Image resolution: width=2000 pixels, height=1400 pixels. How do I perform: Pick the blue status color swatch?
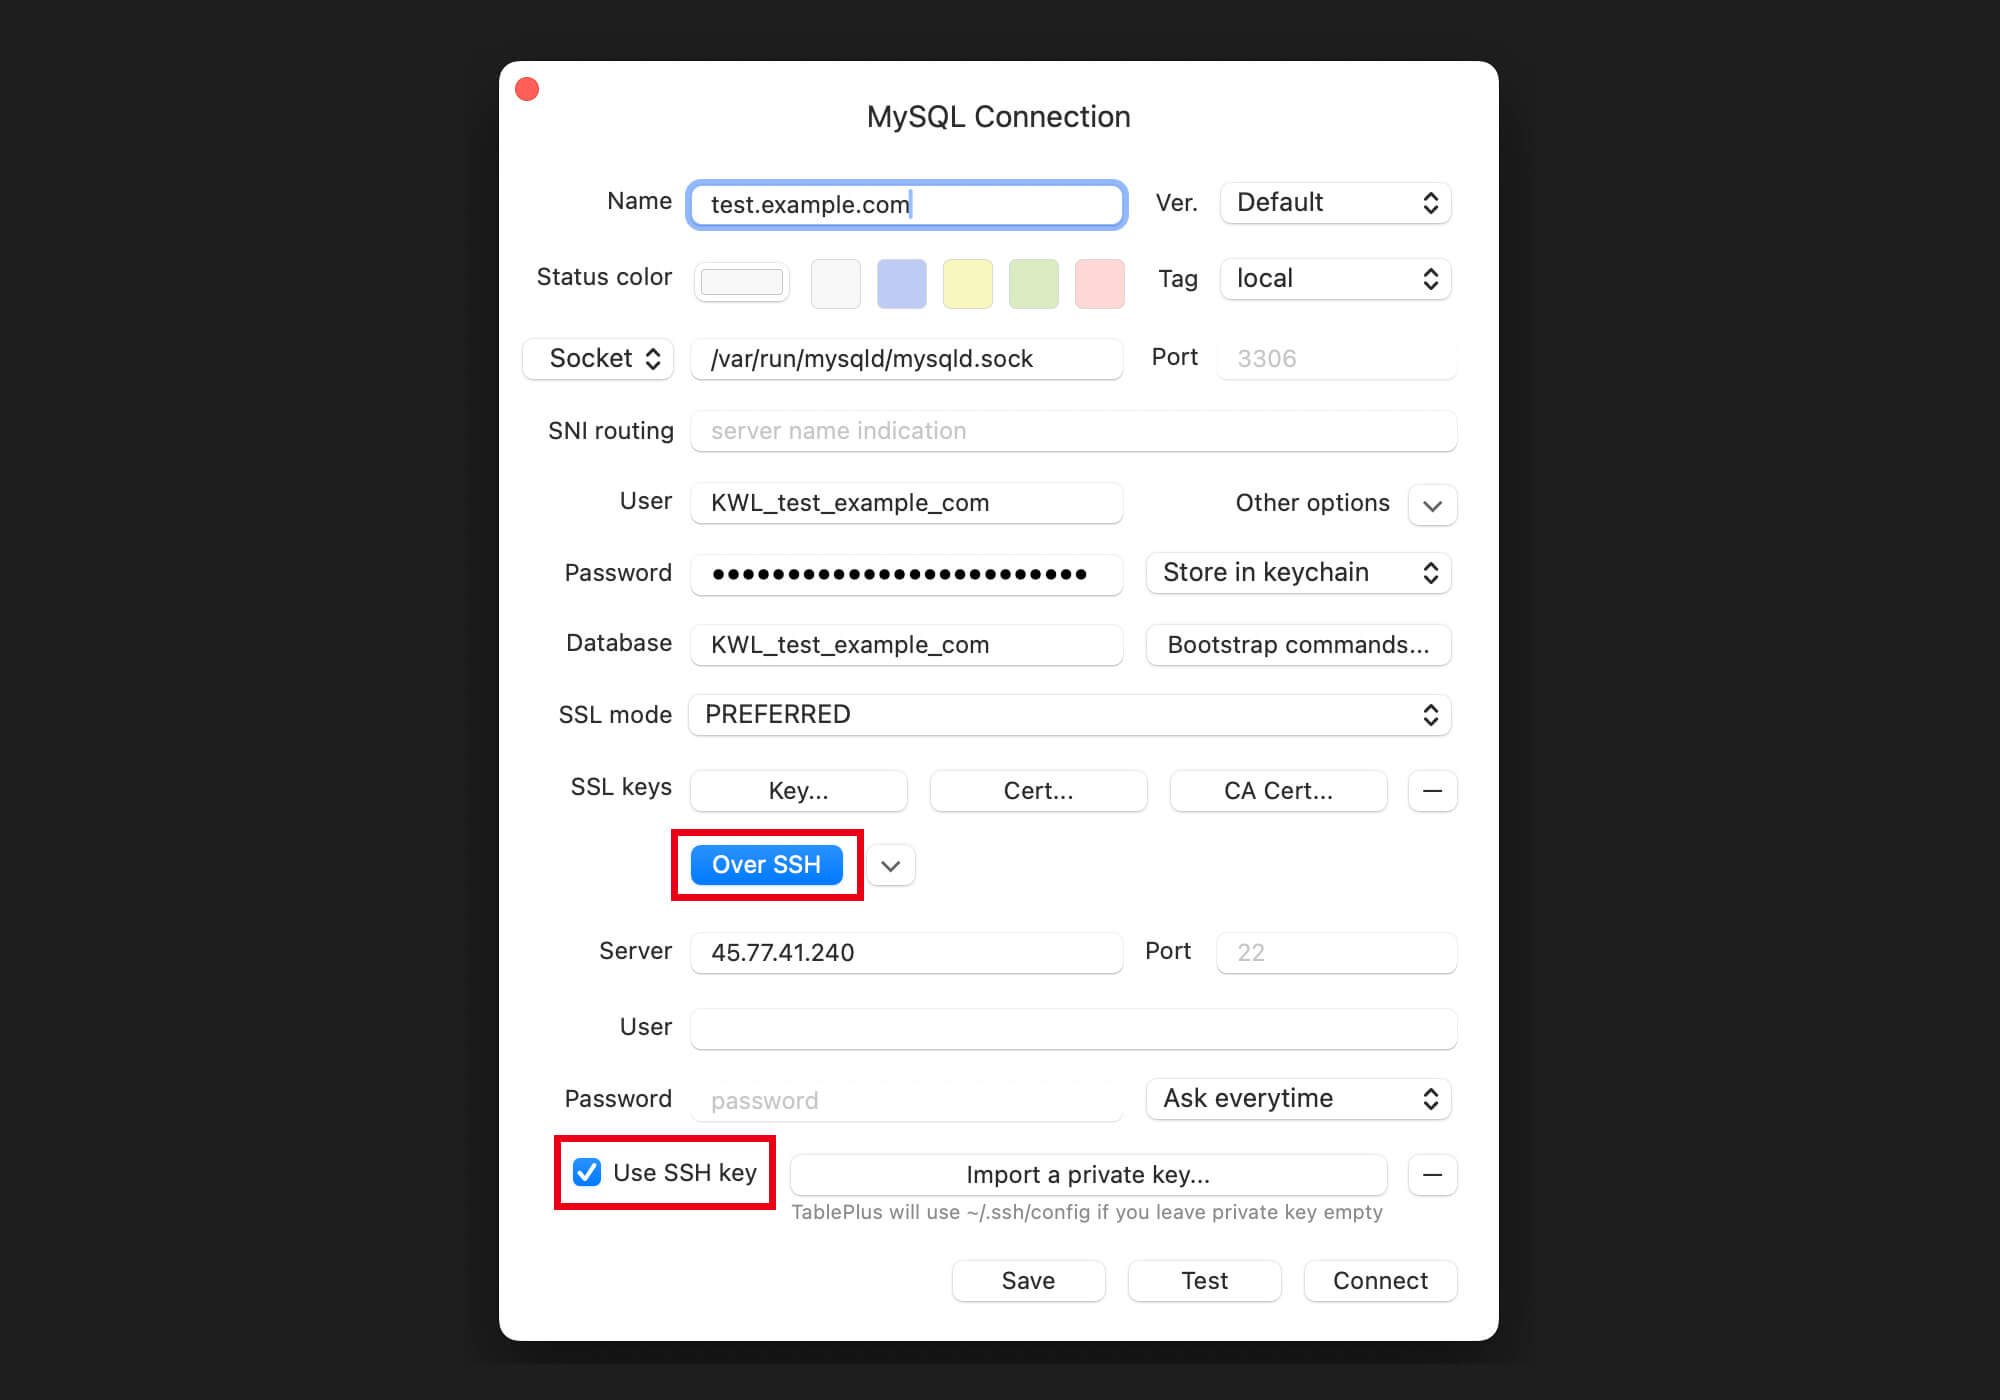coord(901,284)
